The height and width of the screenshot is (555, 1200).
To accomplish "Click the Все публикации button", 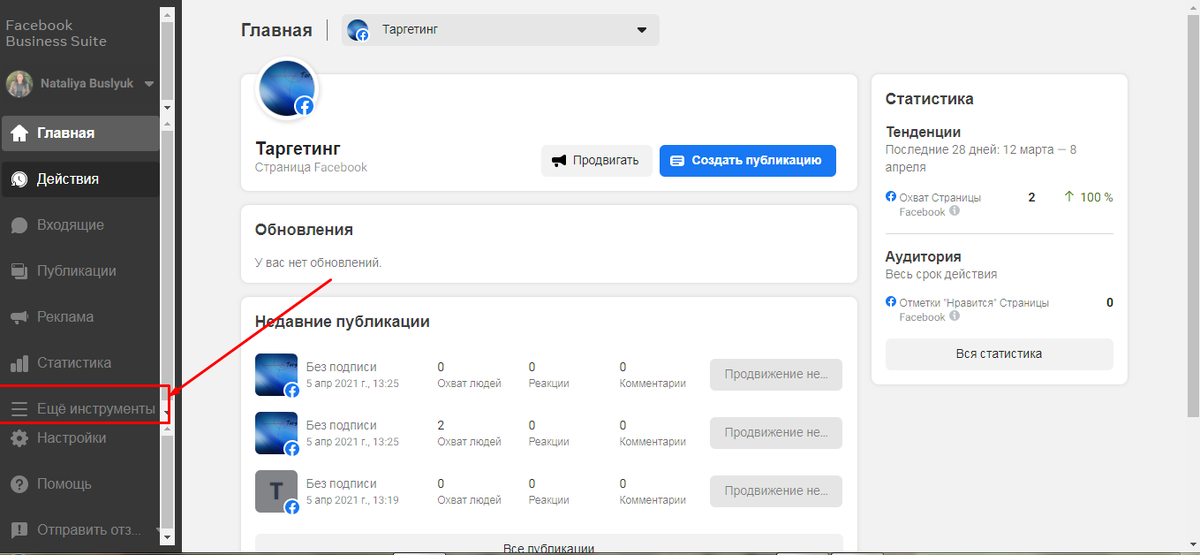I will (x=549, y=547).
